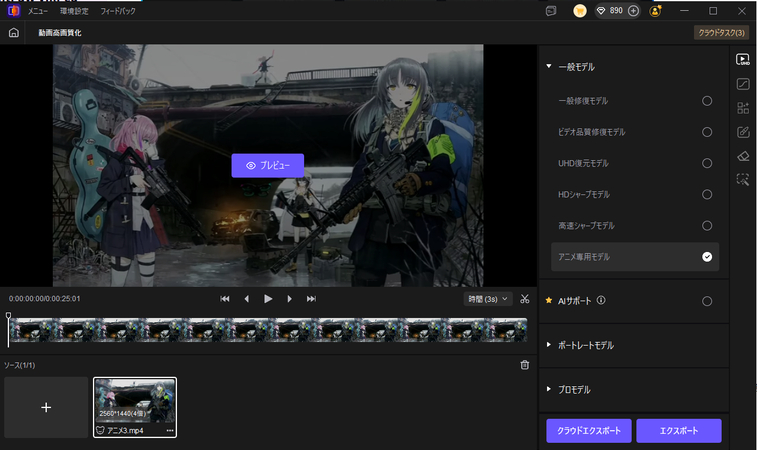Select the アニメ3.mp4 source thumbnail

pyautogui.click(x=134, y=402)
